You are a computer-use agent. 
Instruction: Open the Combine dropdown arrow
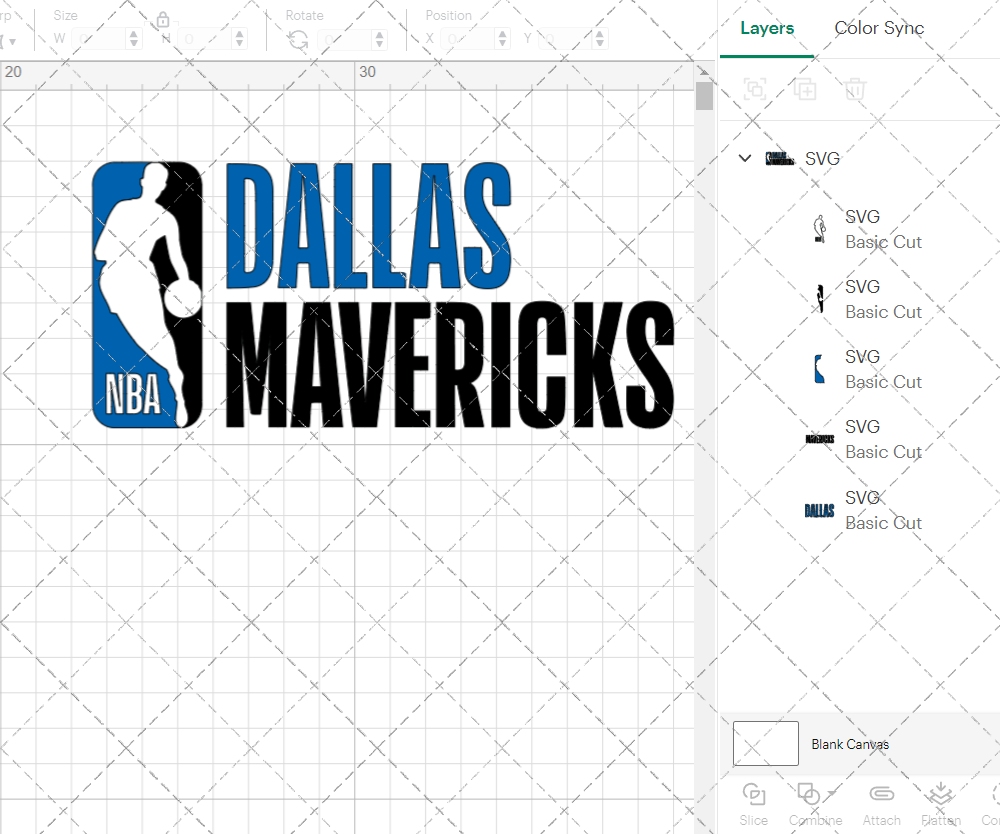(830, 793)
